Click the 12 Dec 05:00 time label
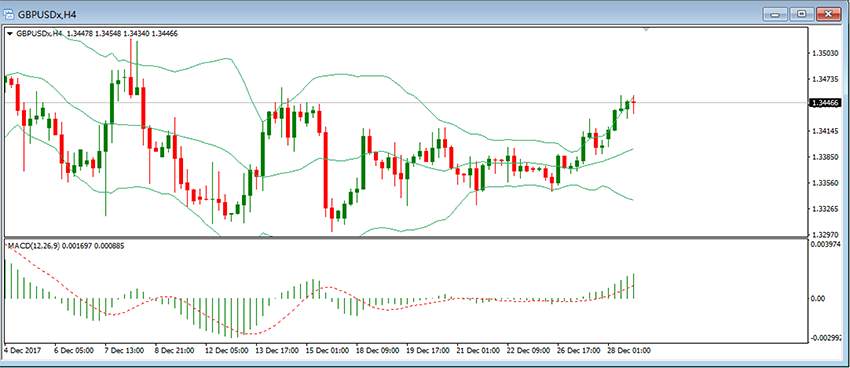 coord(227,351)
